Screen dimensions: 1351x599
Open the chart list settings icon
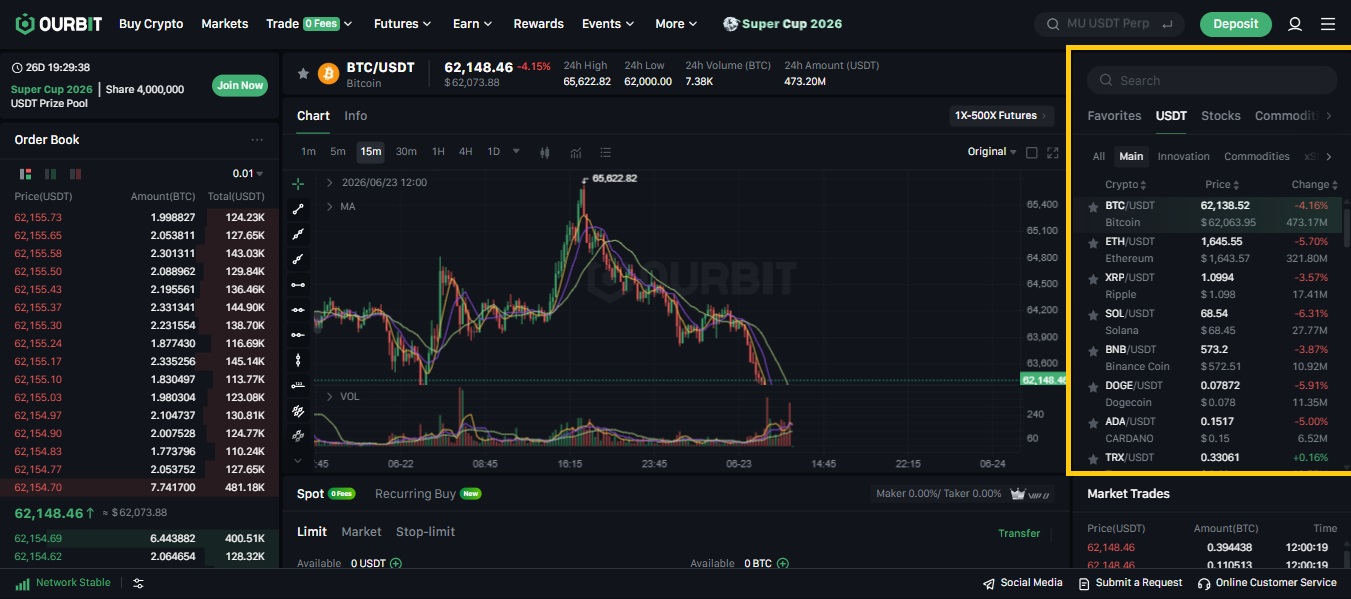(605, 152)
